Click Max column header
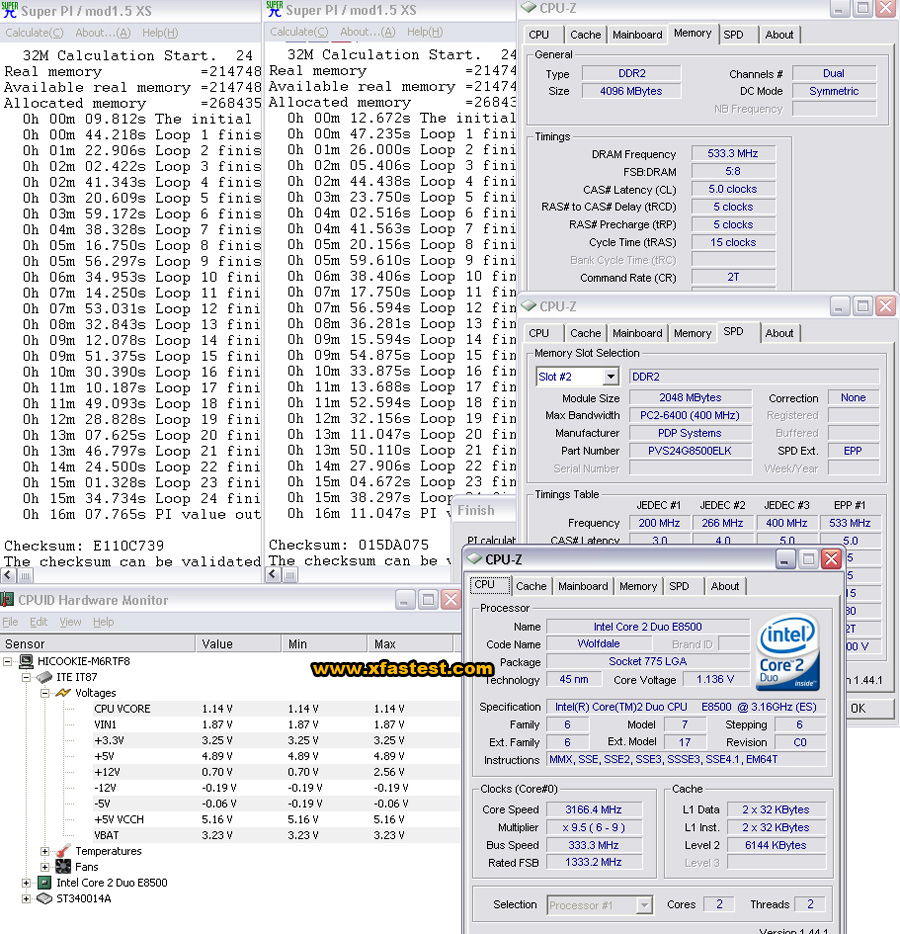The image size is (900, 934). point(410,644)
